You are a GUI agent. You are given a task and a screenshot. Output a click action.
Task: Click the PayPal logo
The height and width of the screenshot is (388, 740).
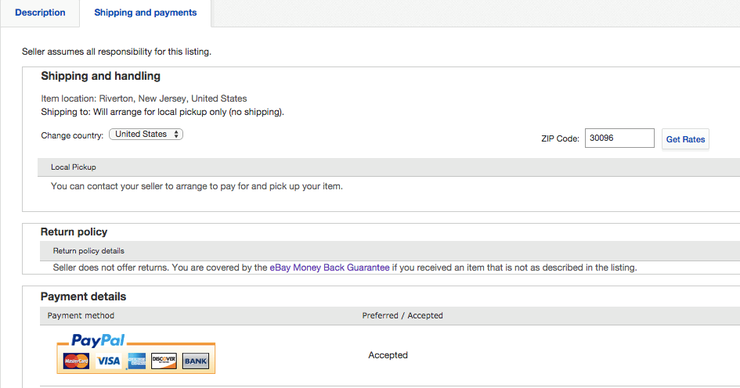[98, 340]
